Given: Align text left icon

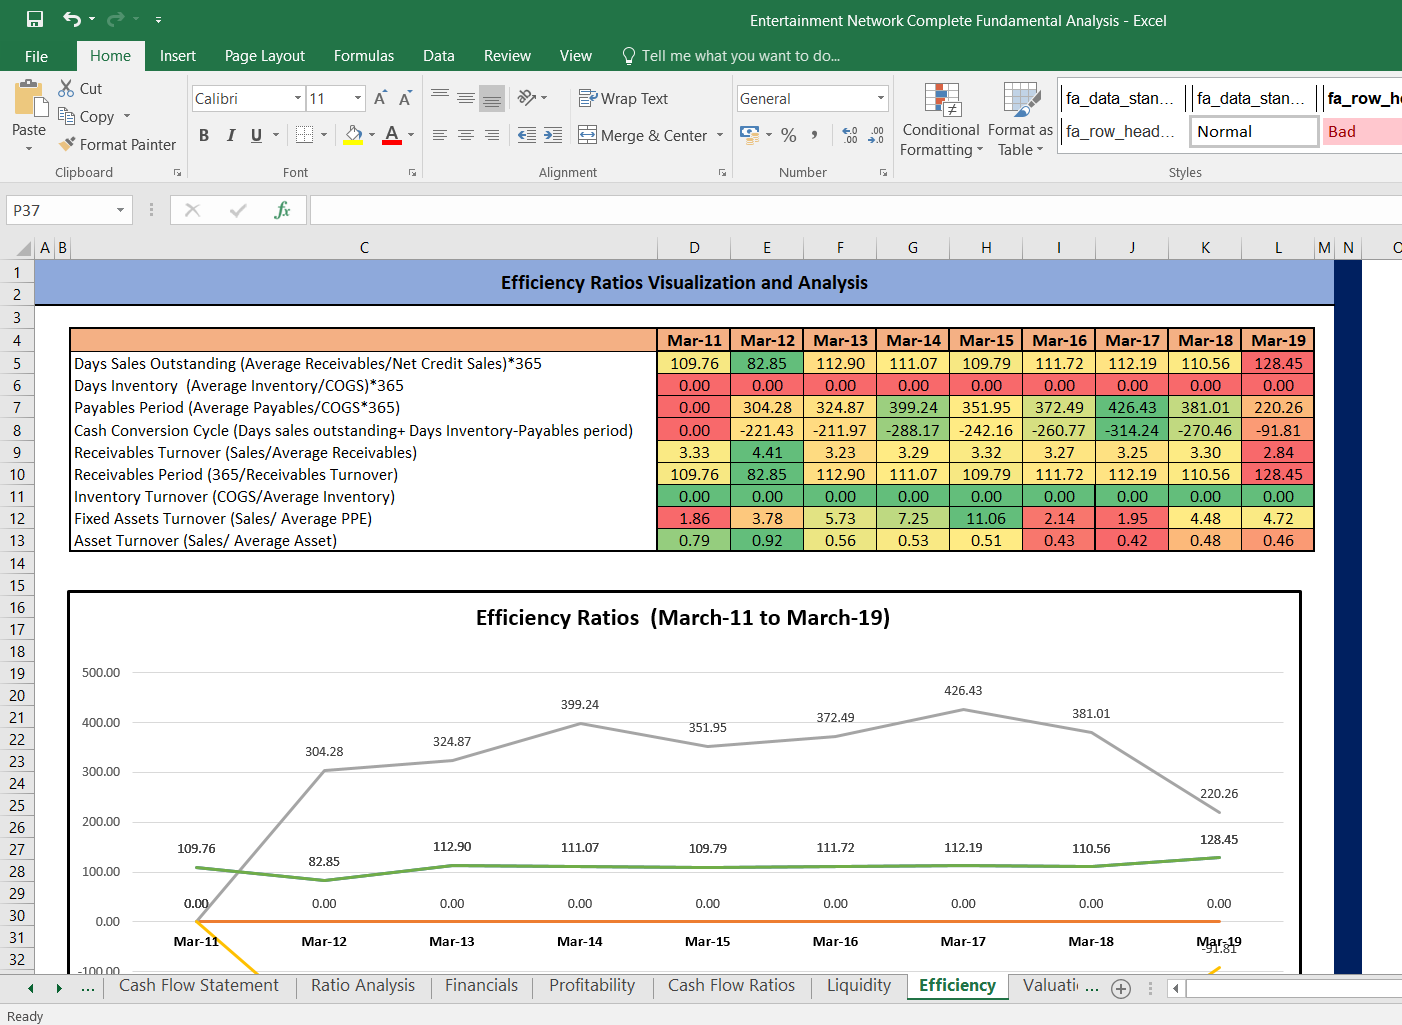Looking at the screenshot, I should pos(440,135).
